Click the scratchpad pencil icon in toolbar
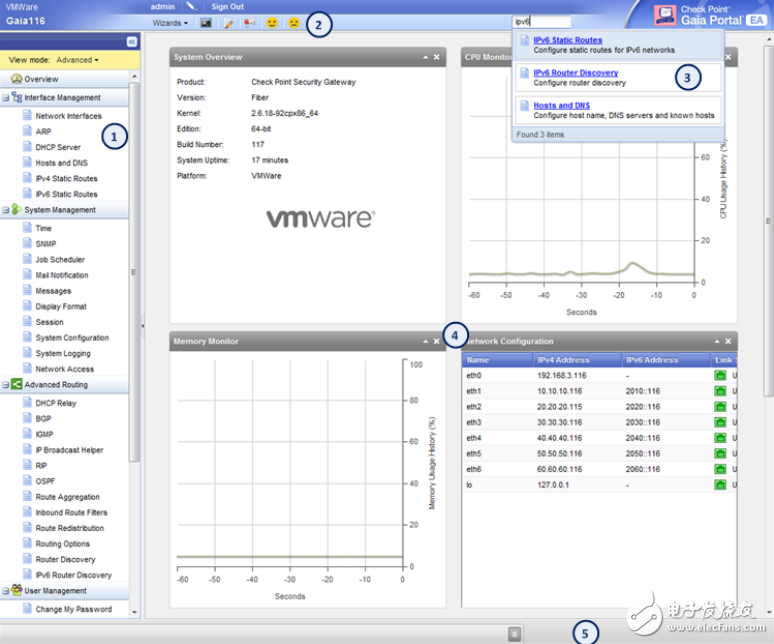 click(x=228, y=22)
